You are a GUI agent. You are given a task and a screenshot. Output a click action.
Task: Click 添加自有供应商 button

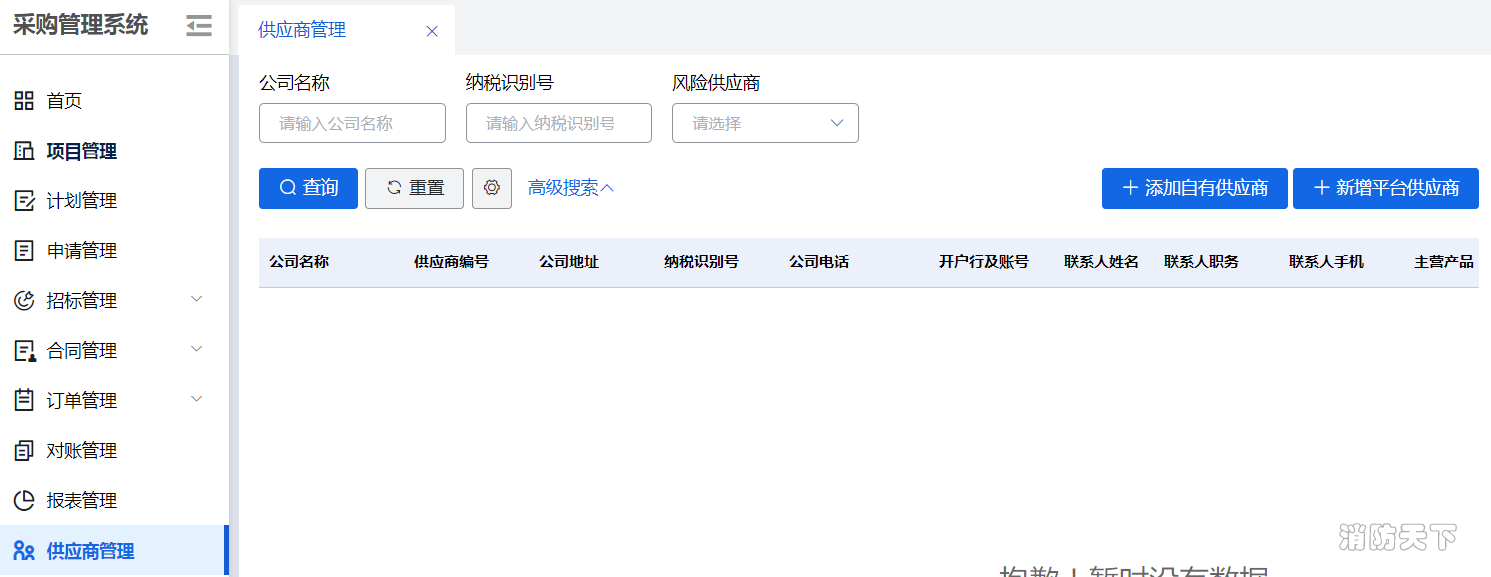1194,188
